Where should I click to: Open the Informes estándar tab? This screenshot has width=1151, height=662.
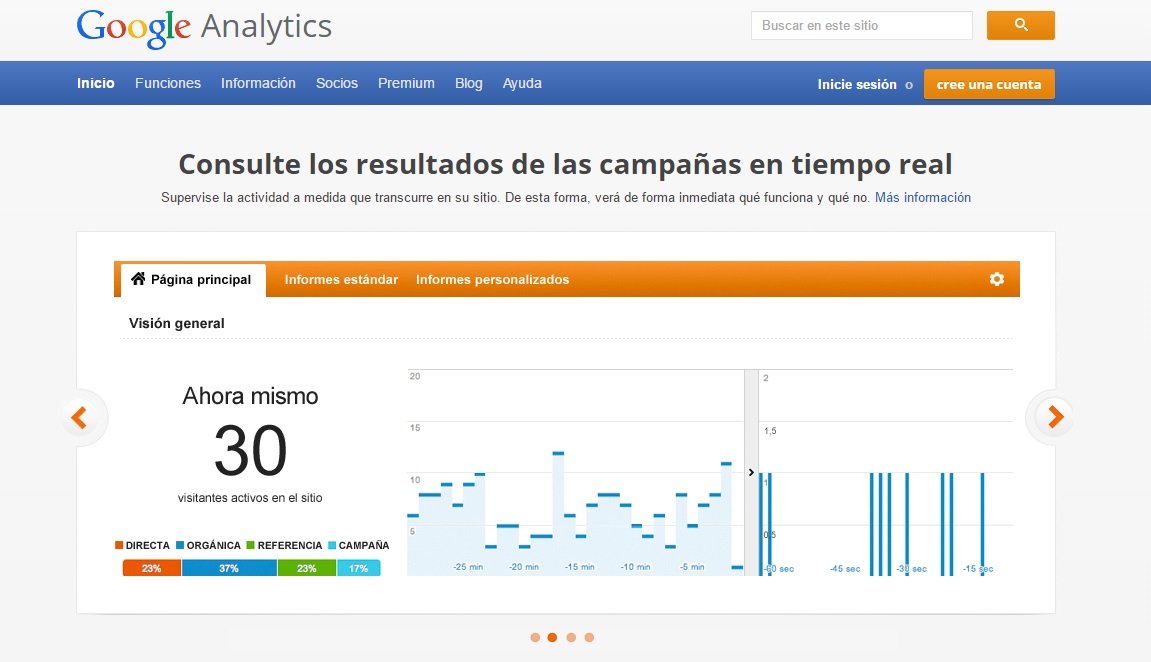click(341, 280)
